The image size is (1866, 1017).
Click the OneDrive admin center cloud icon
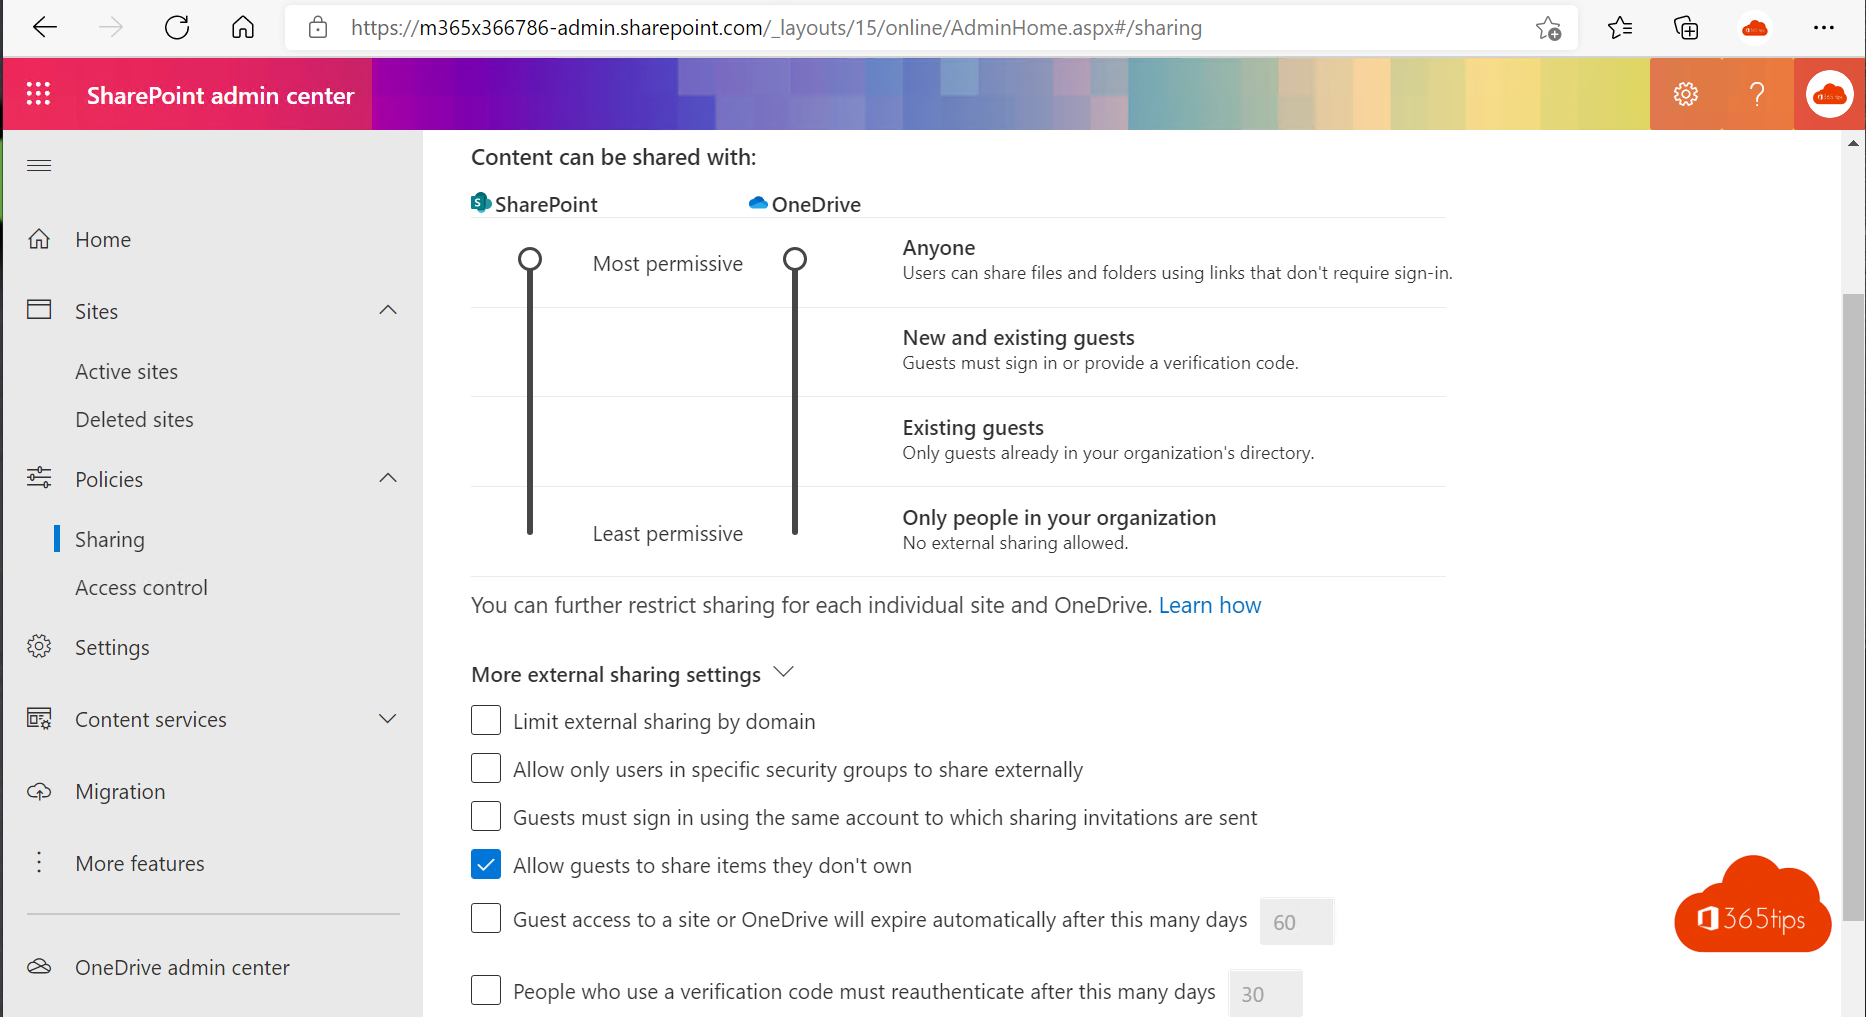point(39,967)
